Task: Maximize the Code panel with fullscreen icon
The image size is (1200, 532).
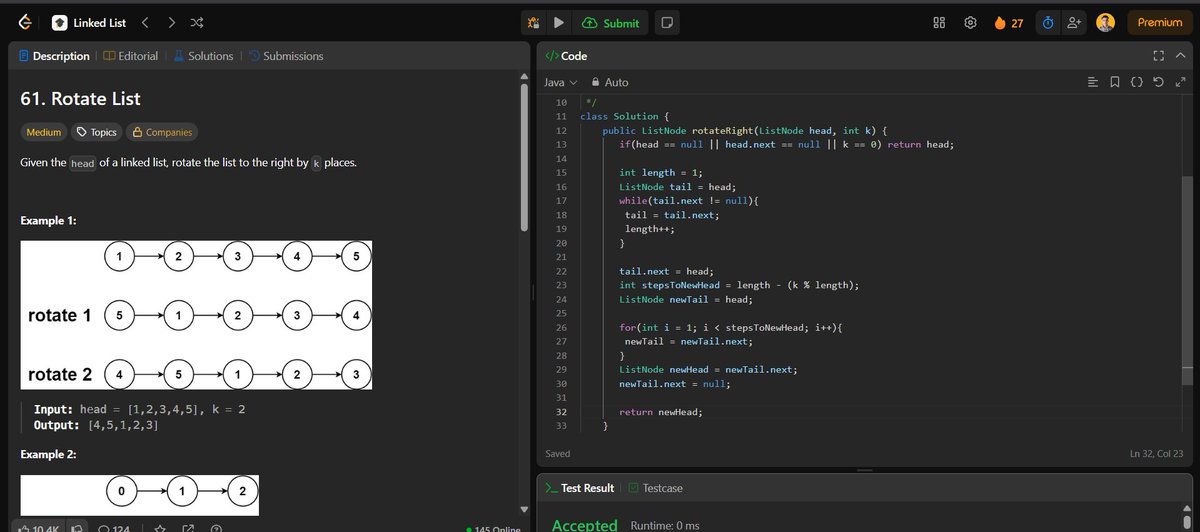Action: point(1159,56)
